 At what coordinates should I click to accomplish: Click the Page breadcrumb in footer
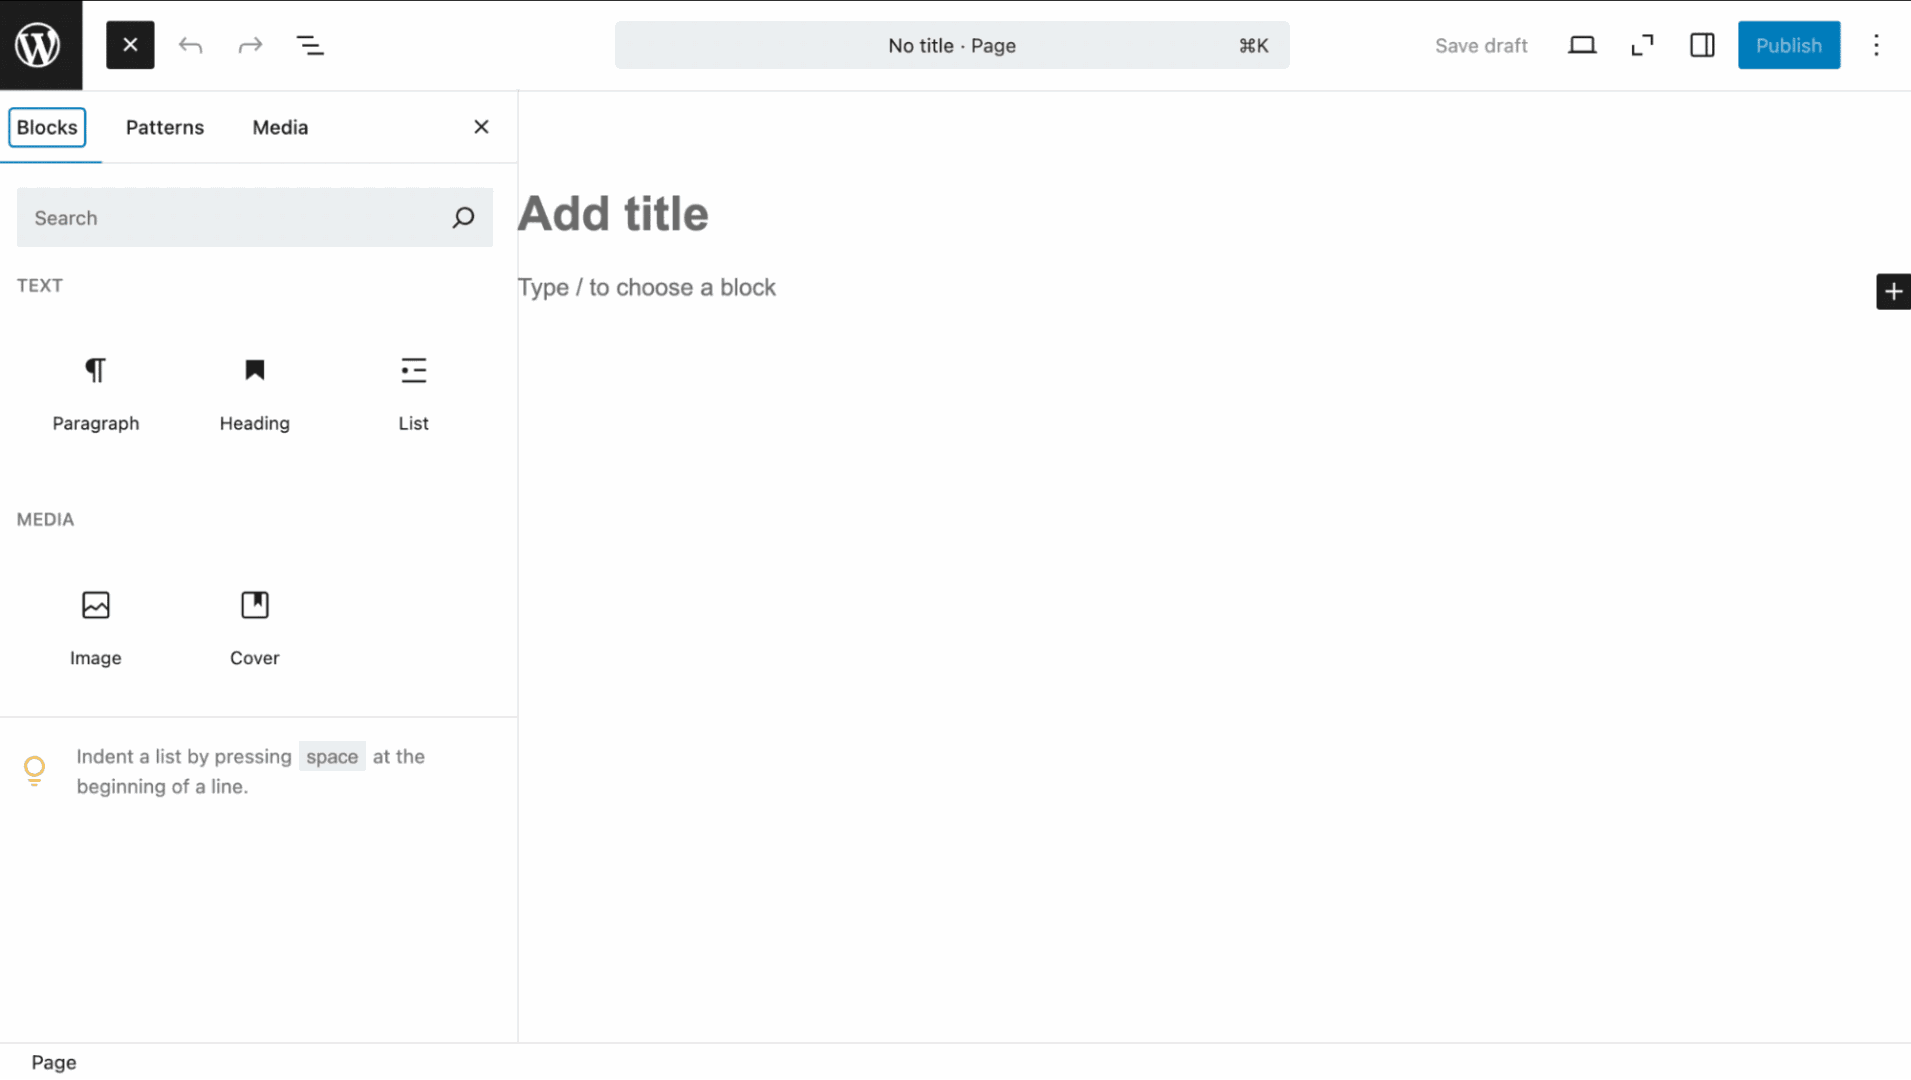click(54, 1062)
